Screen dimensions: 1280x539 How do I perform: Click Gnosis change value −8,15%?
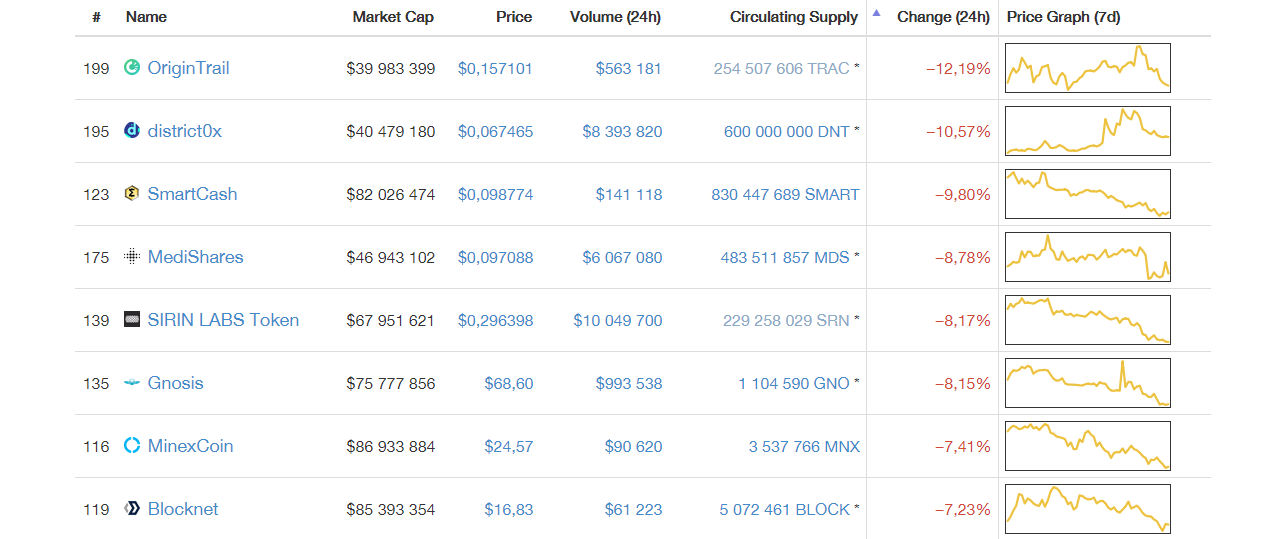(x=962, y=383)
